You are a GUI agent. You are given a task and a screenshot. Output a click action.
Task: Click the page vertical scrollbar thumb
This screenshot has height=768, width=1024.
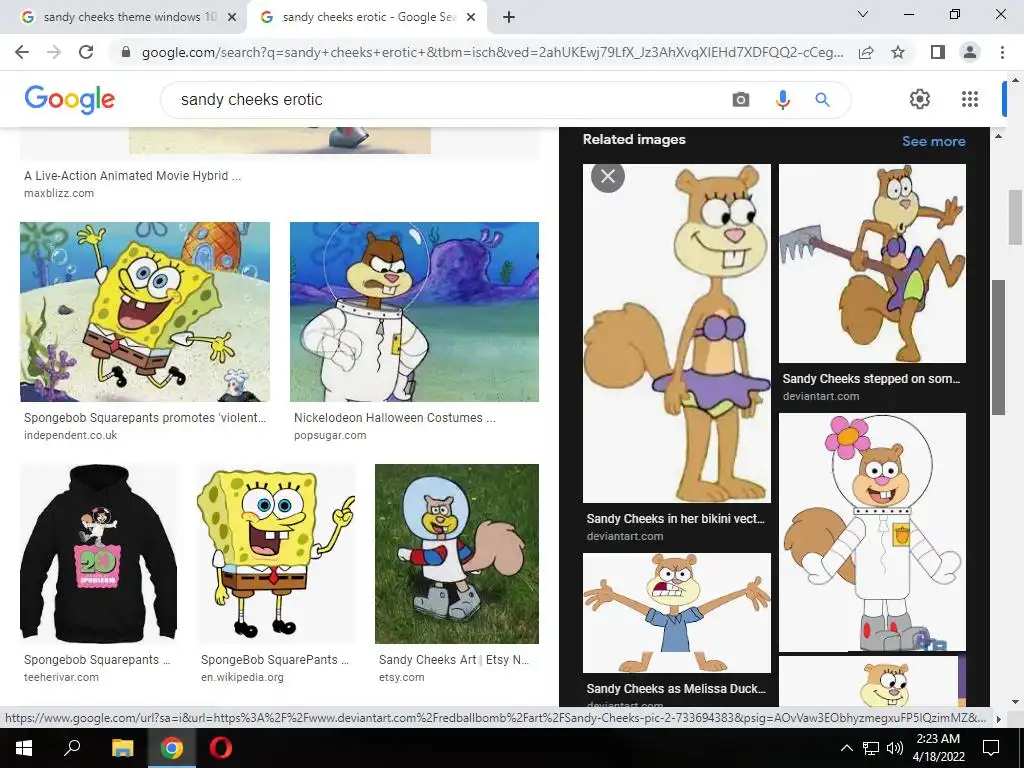click(1015, 217)
